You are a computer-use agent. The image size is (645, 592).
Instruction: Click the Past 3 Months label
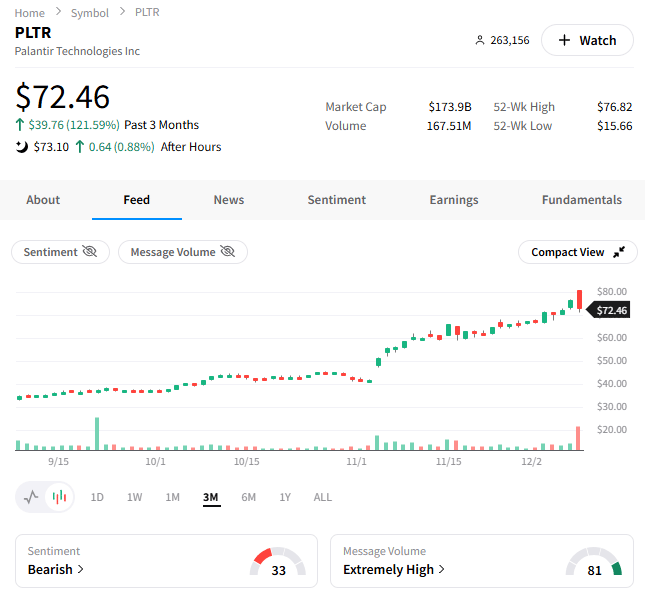tap(162, 125)
